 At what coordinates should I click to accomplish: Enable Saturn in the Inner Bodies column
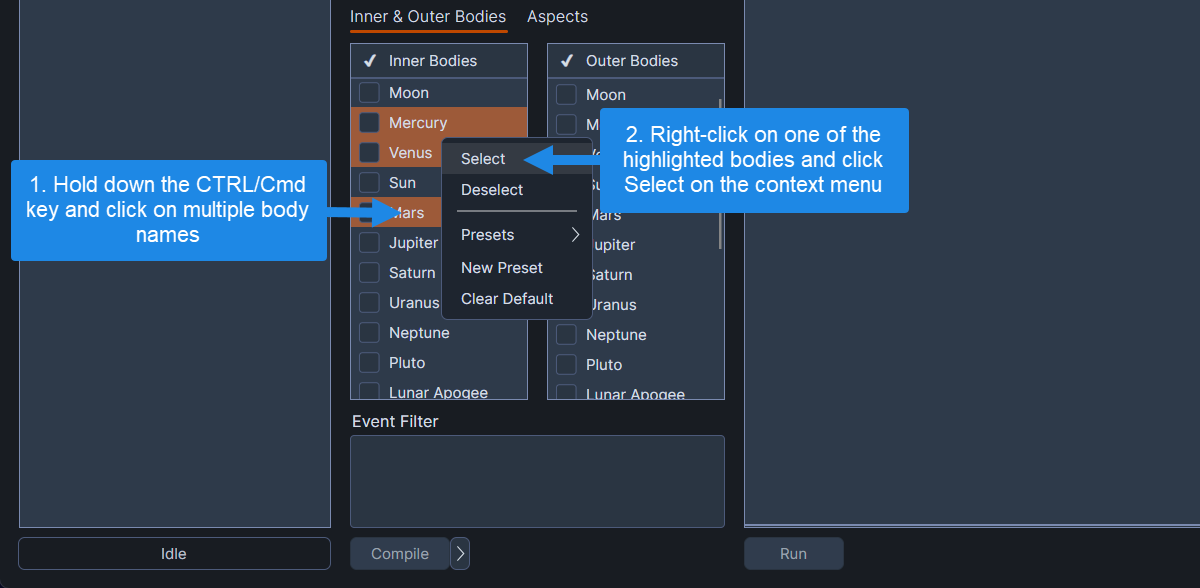click(369, 272)
